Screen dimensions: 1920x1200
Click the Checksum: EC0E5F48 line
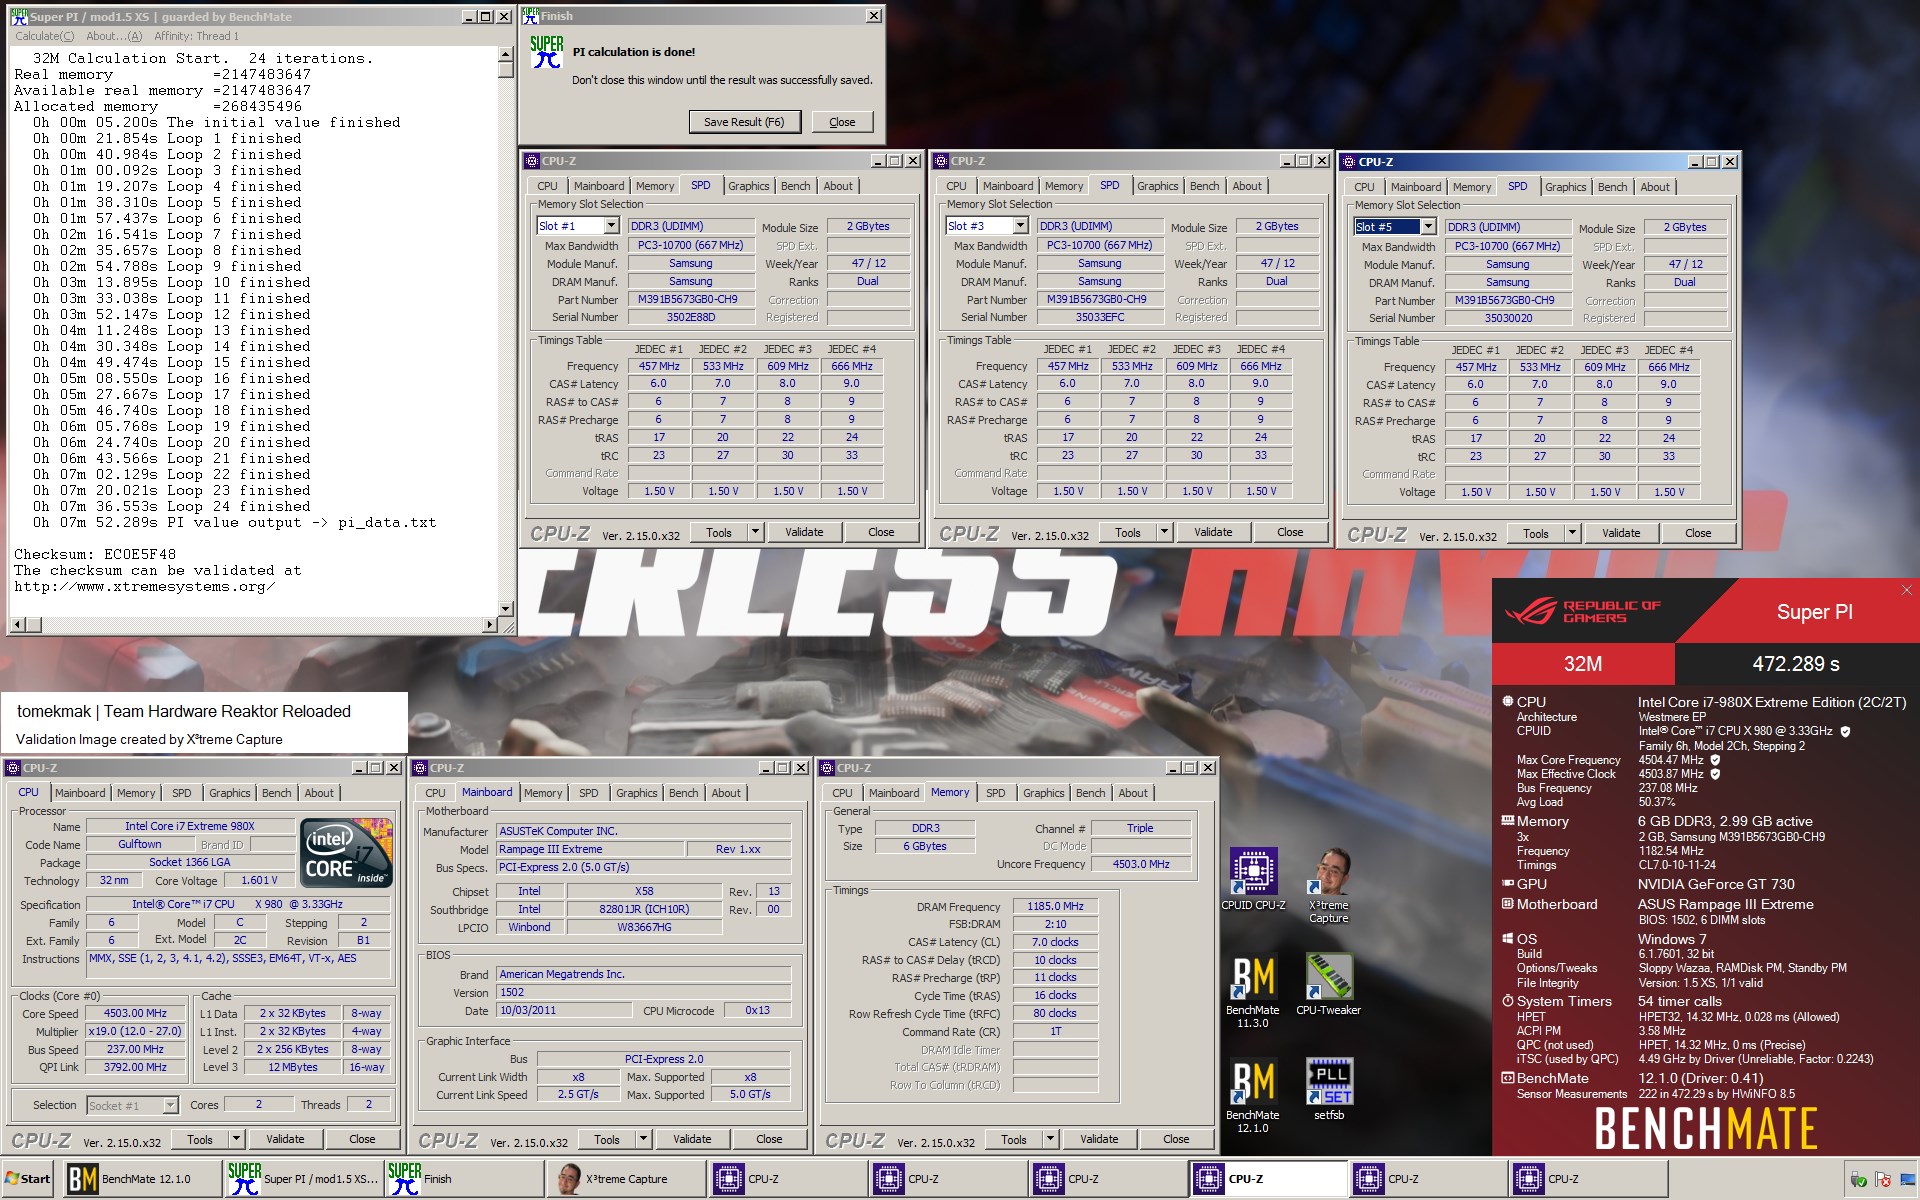95,554
